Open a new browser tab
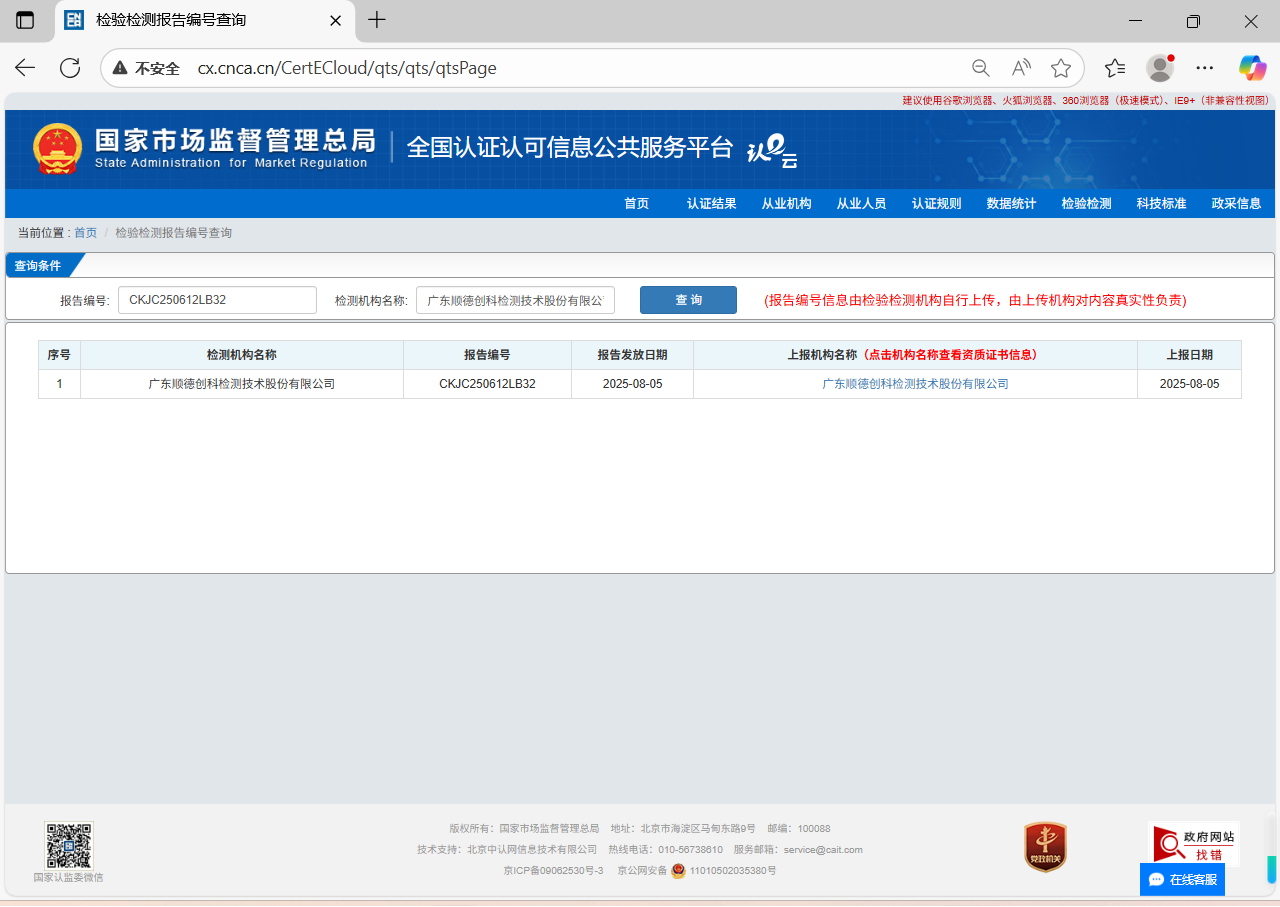Viewport: 1280px width, 907px height. coord(377,20)
